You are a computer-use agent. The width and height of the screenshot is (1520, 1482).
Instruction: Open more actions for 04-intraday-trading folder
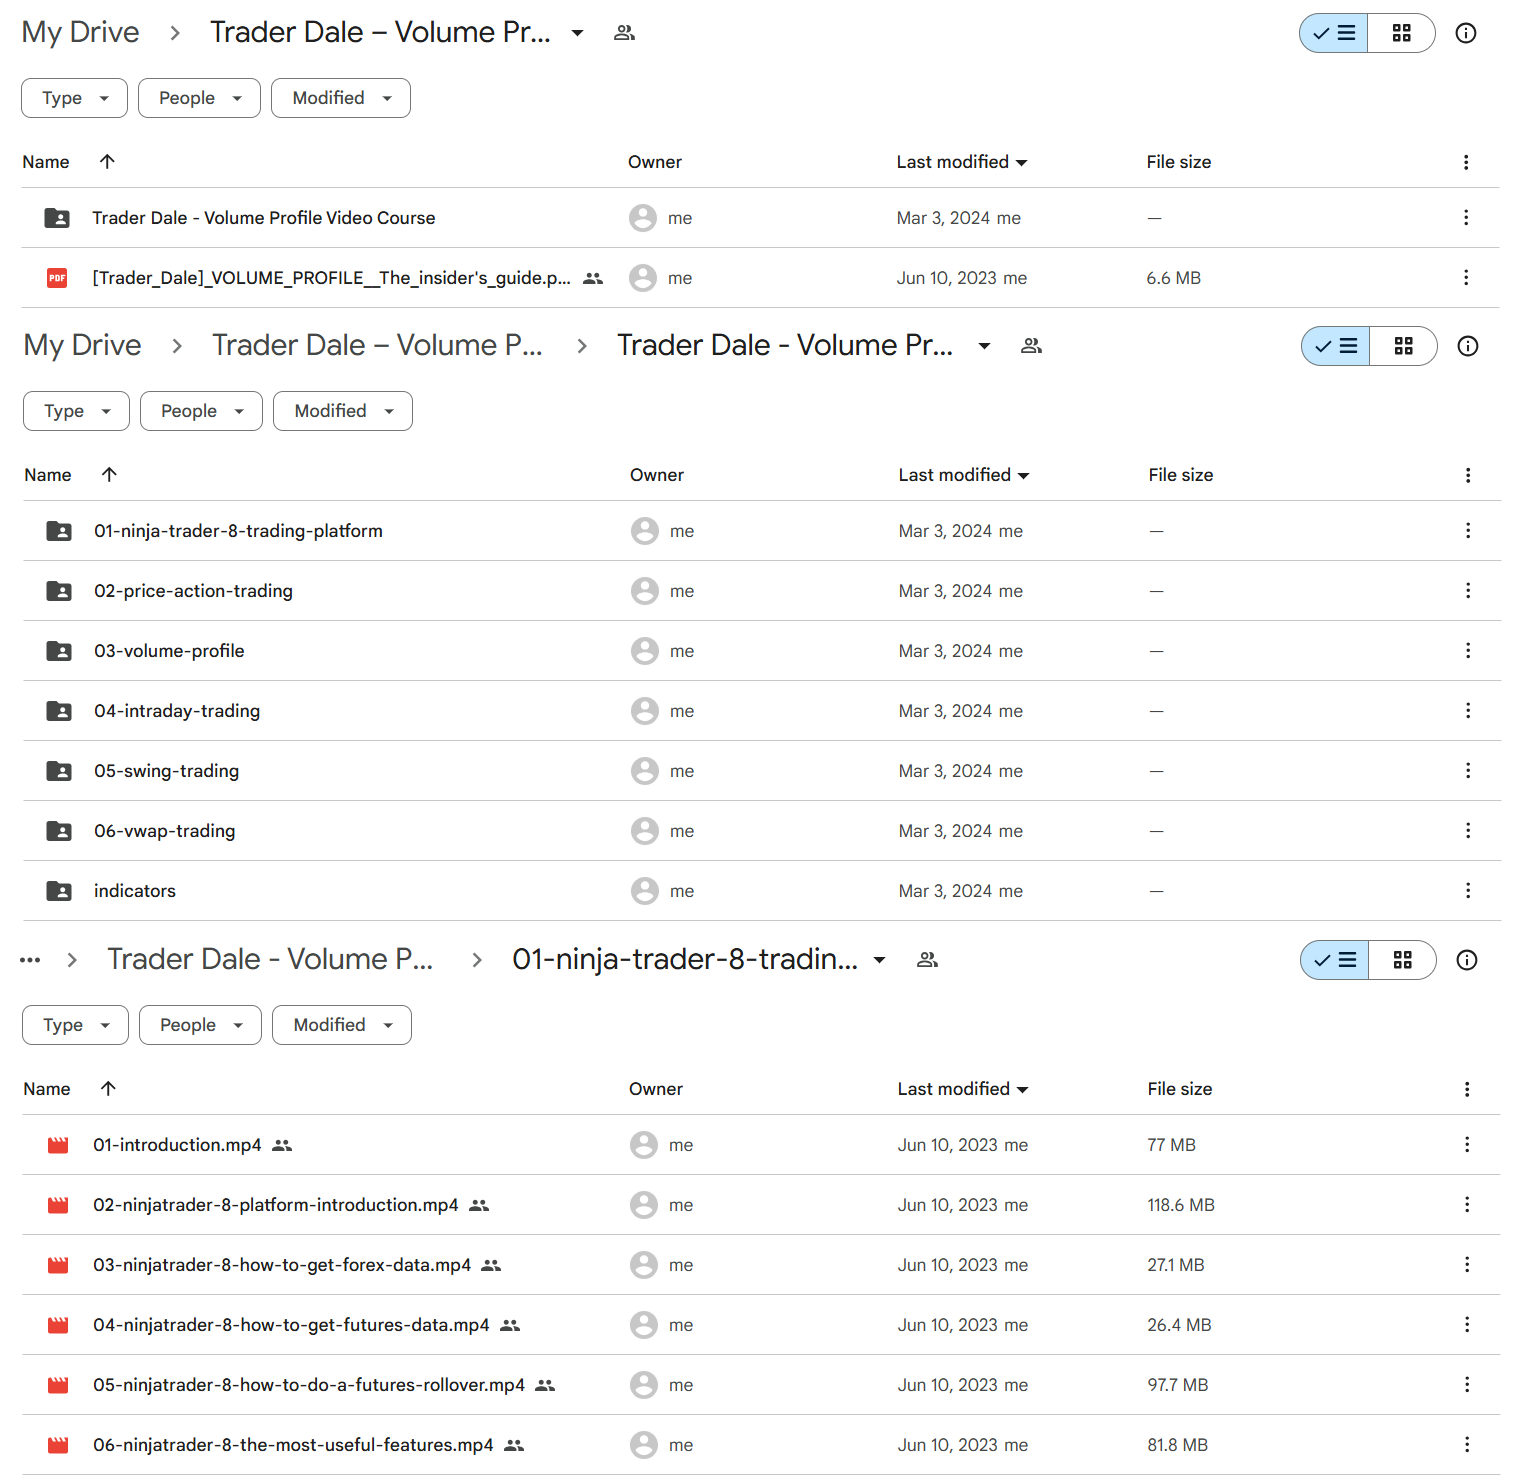click(1468, 711)
